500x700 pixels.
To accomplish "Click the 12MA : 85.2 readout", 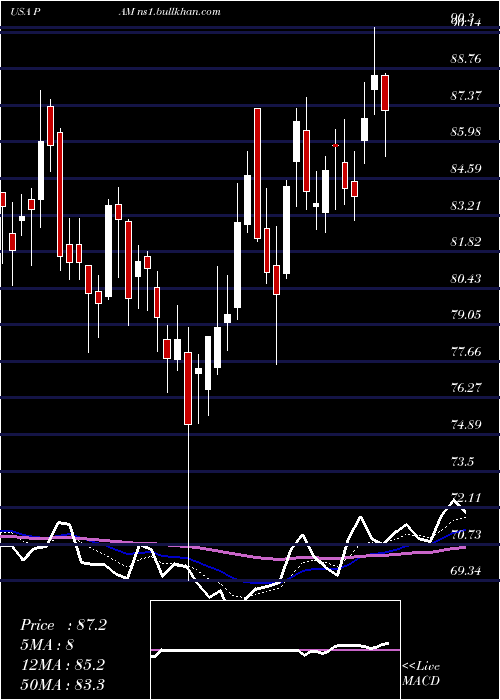I will [62, 665].
